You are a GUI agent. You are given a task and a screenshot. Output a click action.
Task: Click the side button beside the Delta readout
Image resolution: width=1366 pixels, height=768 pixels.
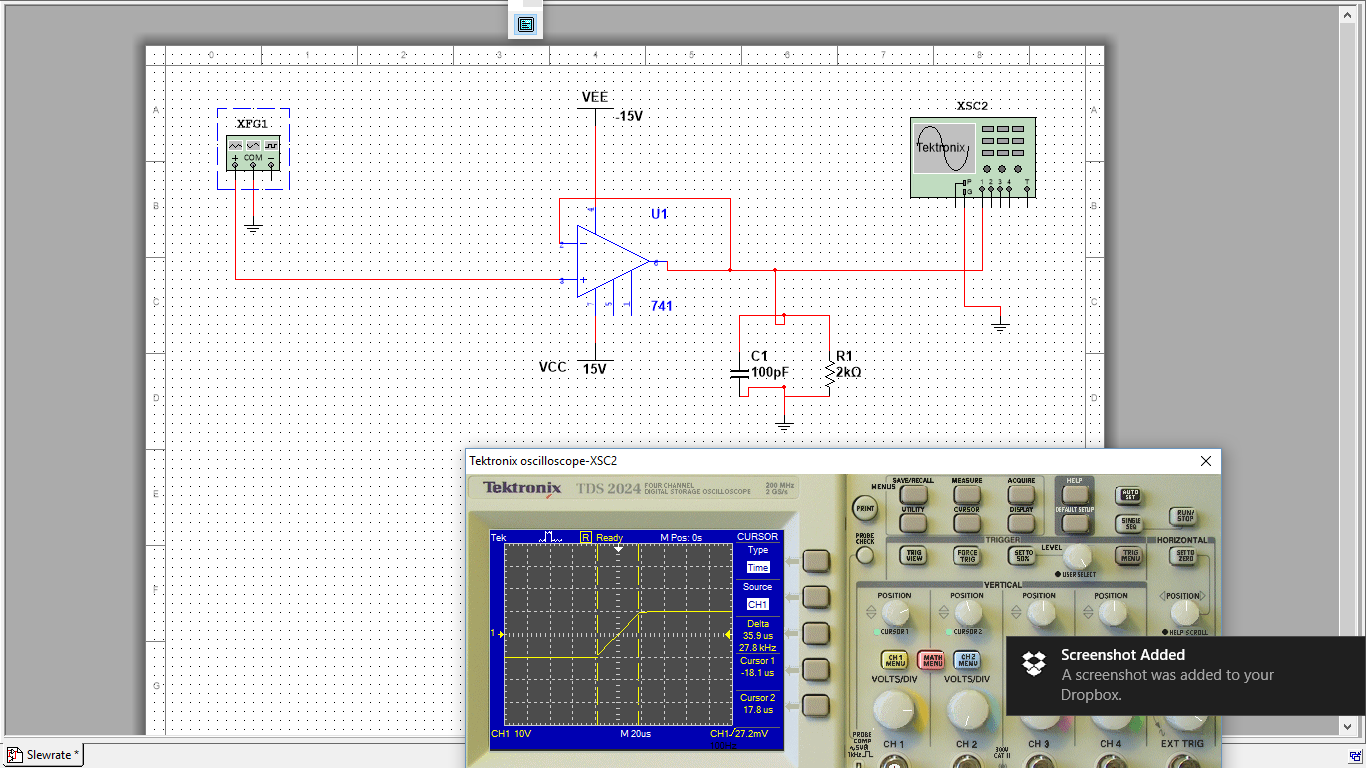pos(817,634)
